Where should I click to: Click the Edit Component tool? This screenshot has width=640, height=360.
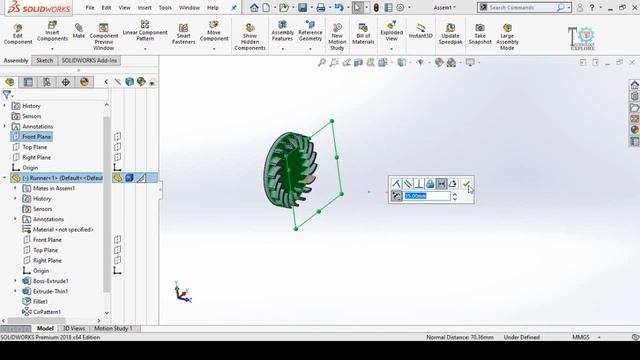tap(18, 33)
